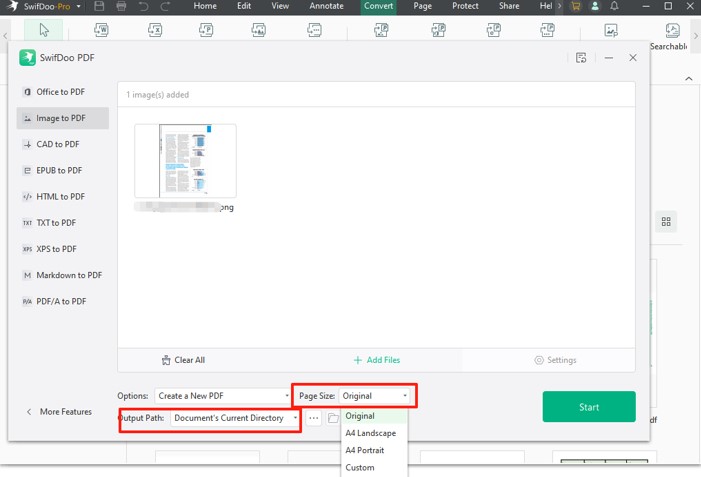The width and height of the screenshot is (701, 477).
Task: Click Clear All to remove images
Action: point(183,360)
